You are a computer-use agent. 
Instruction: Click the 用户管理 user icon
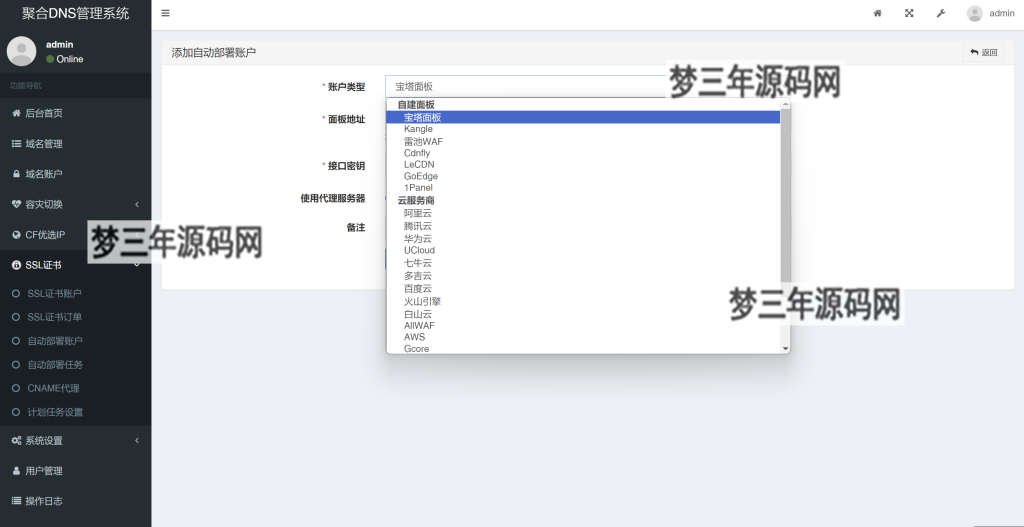coord(16,471)
